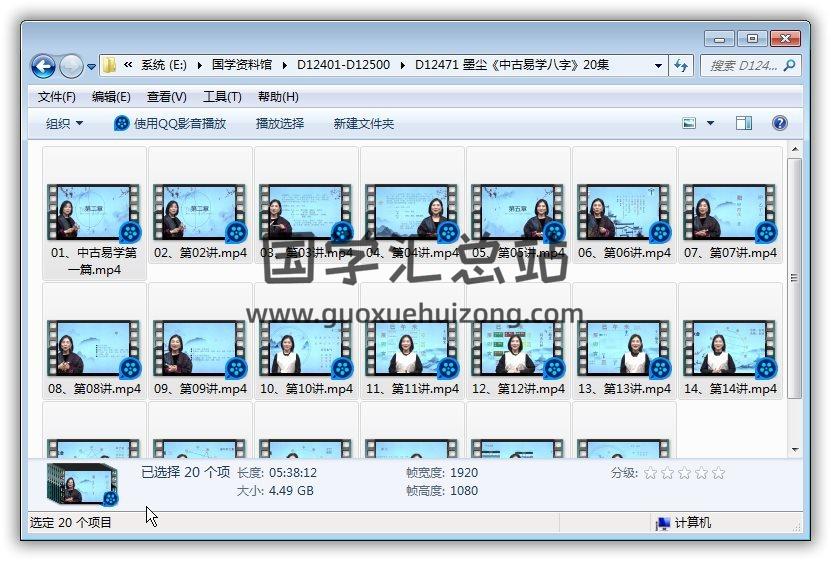Toggle the preview pane icon
The width and height of the screenshot is (831, 561).
pyautogui.click(x=744, y=123)
